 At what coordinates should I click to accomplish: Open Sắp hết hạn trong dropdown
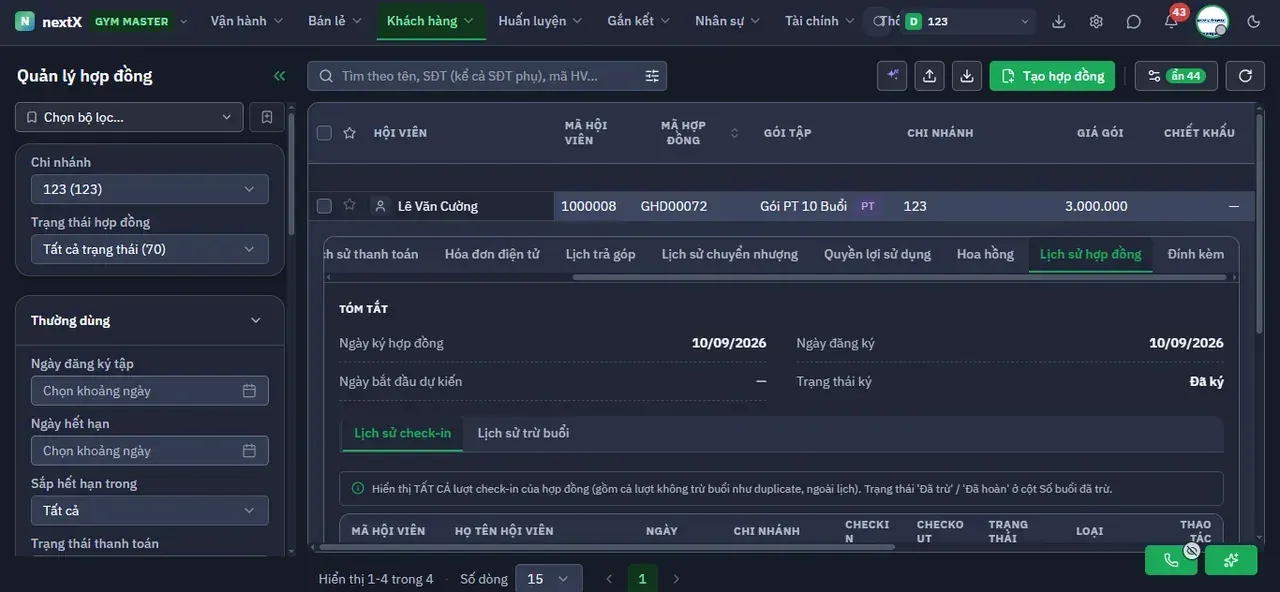tap(150, 510)
